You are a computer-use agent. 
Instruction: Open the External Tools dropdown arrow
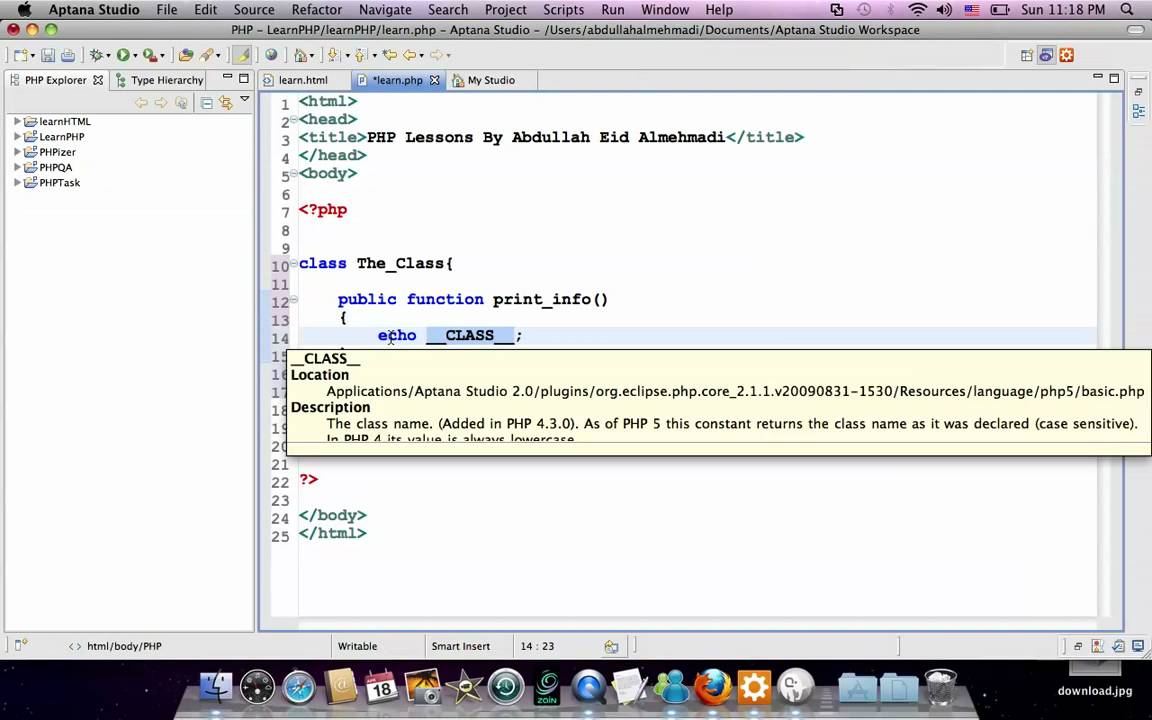162,56
